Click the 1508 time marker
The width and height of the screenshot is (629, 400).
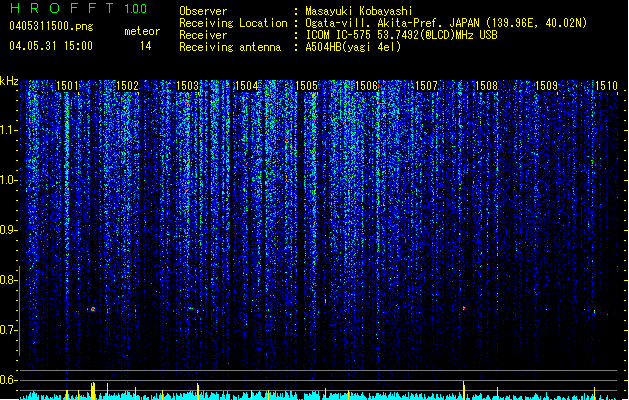486,86
